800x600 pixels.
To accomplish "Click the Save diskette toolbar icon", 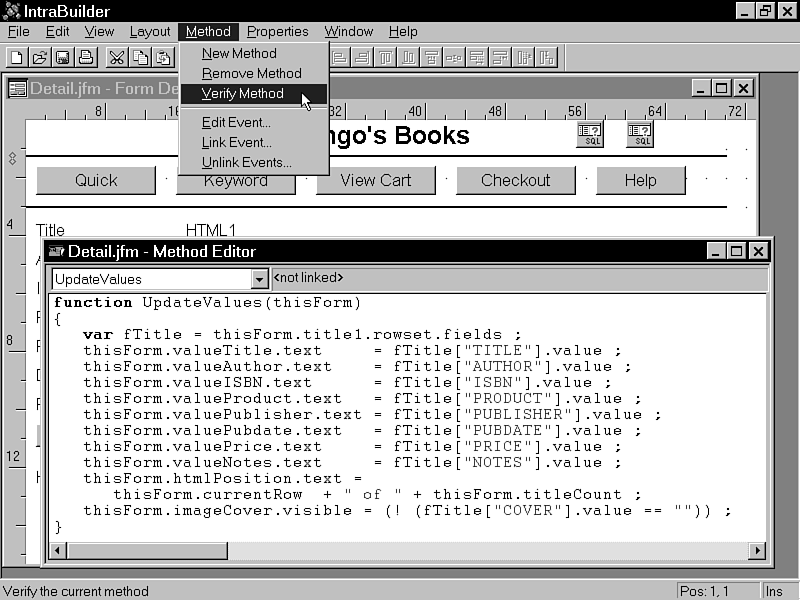I will 63,57.
